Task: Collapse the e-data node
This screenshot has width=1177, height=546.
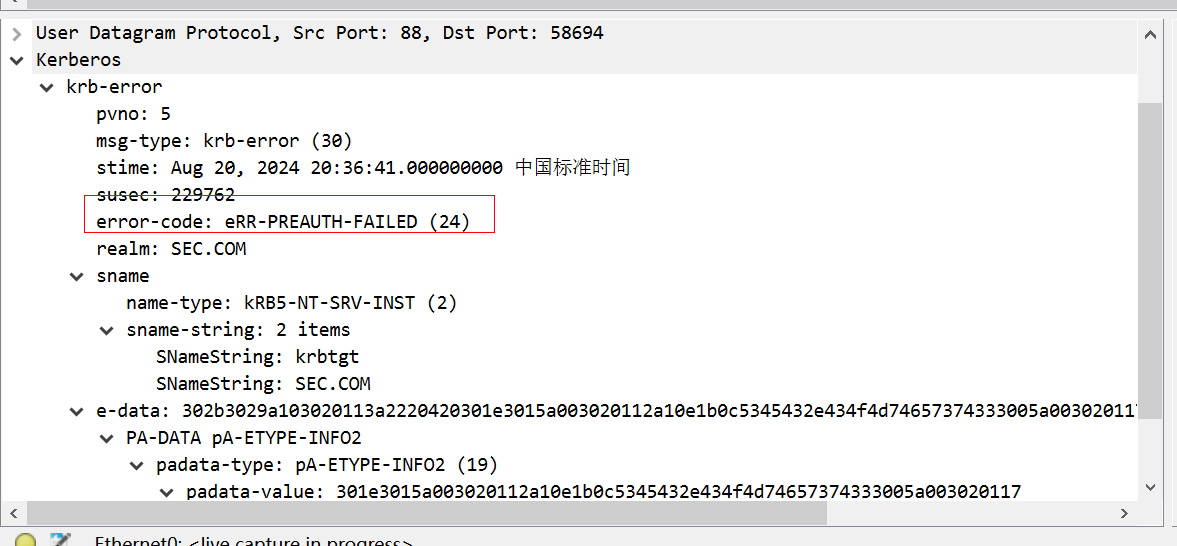Action: click(x=76, y=411)
